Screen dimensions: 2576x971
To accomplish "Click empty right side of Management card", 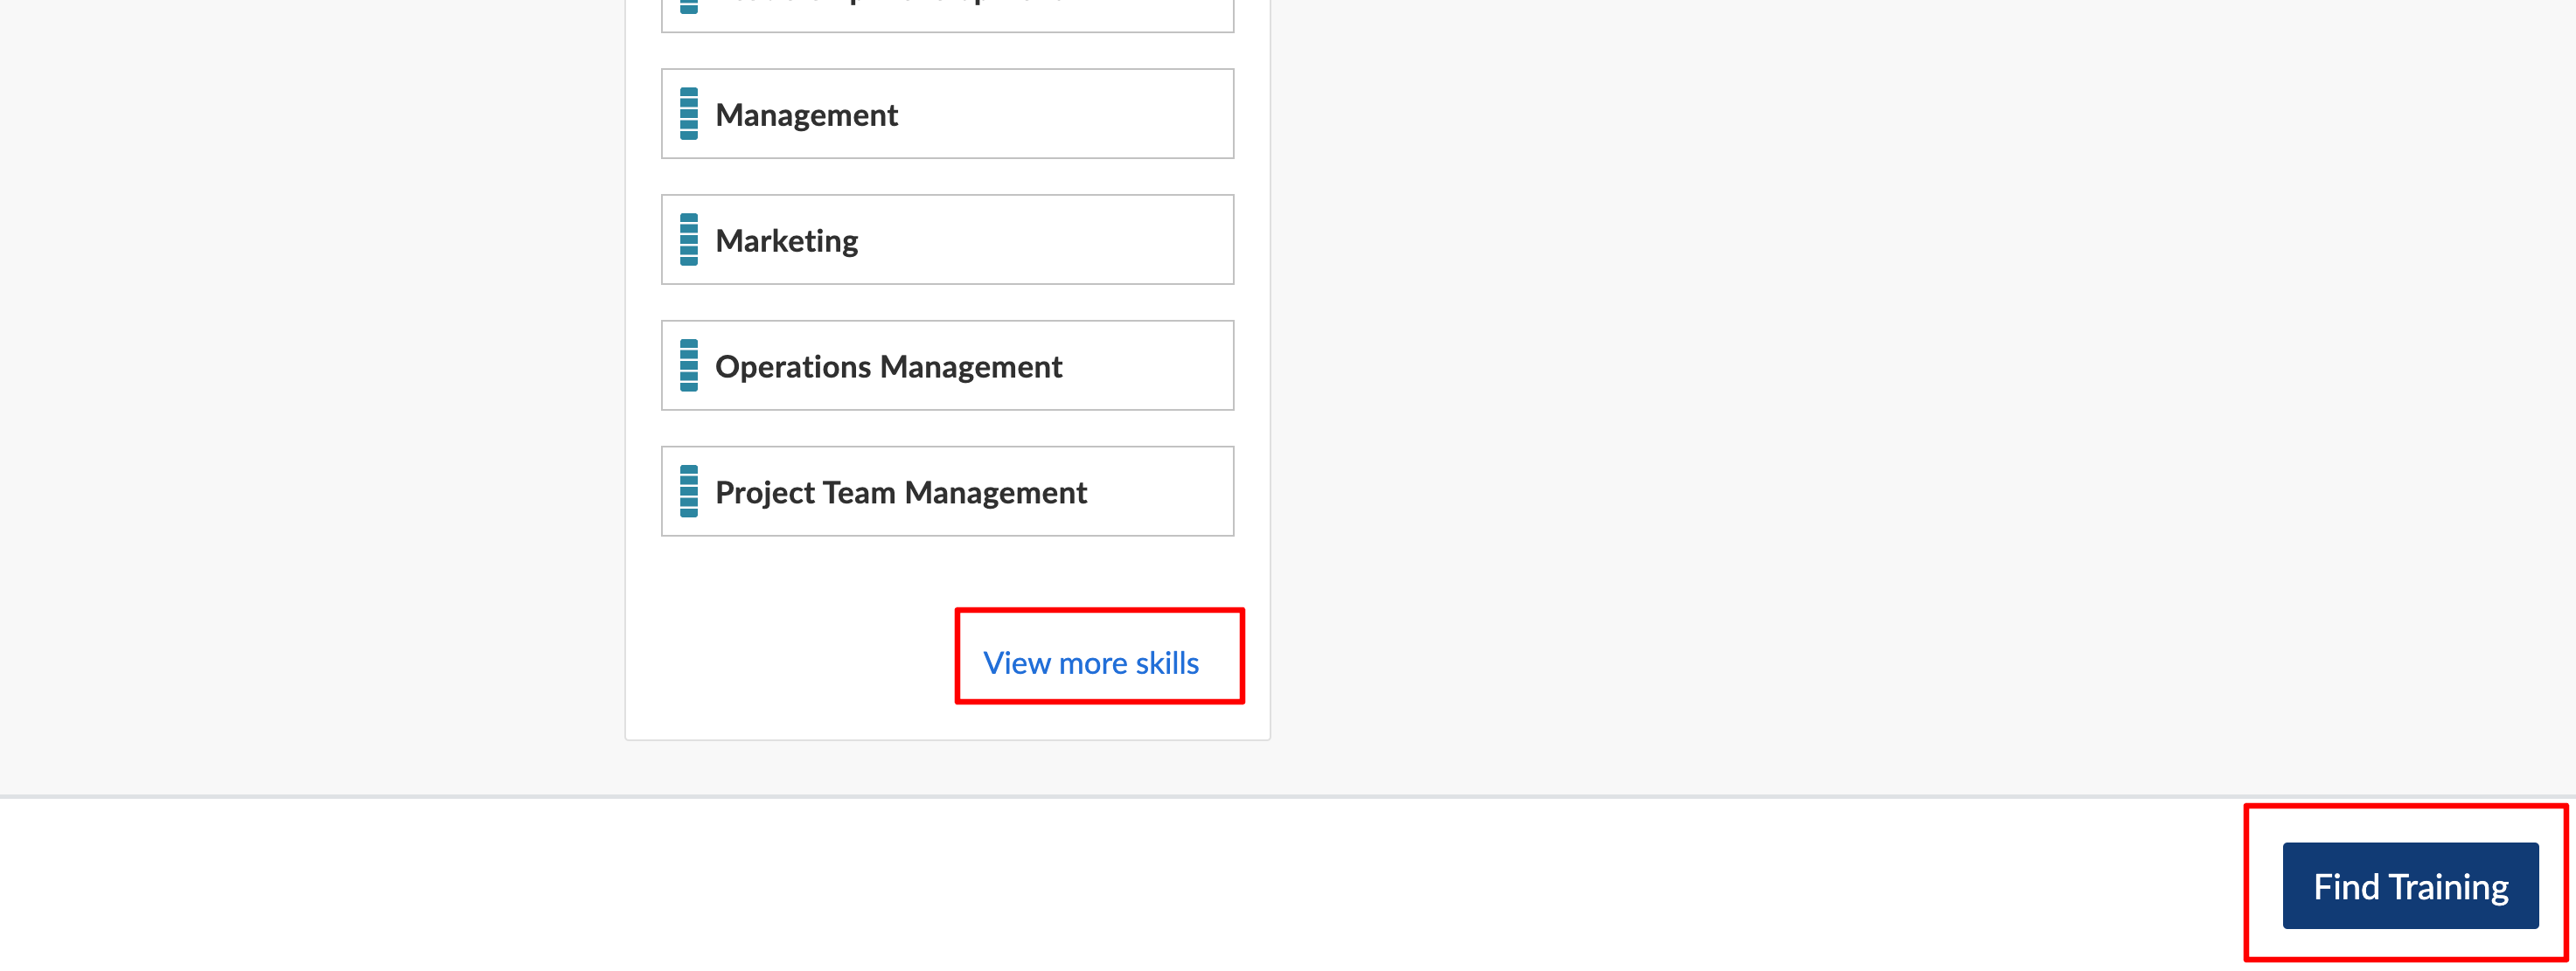I will (x=1100, y=114).
